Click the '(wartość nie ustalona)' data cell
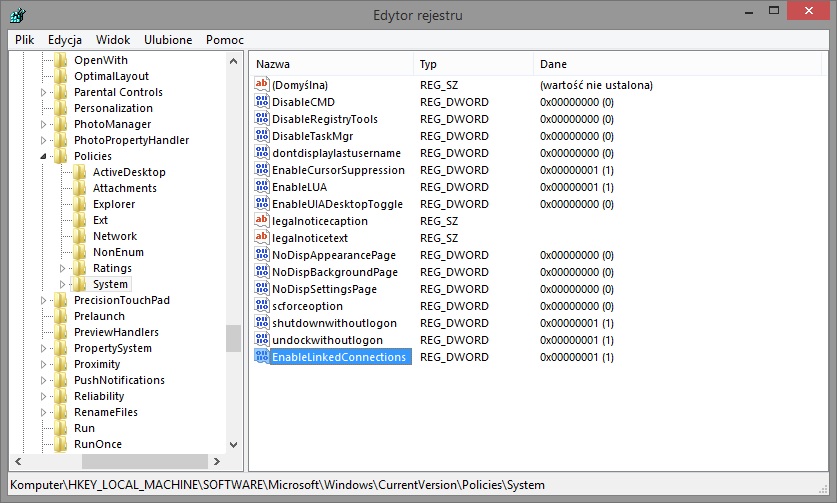The image size is (837, 503). pos(596,85)
